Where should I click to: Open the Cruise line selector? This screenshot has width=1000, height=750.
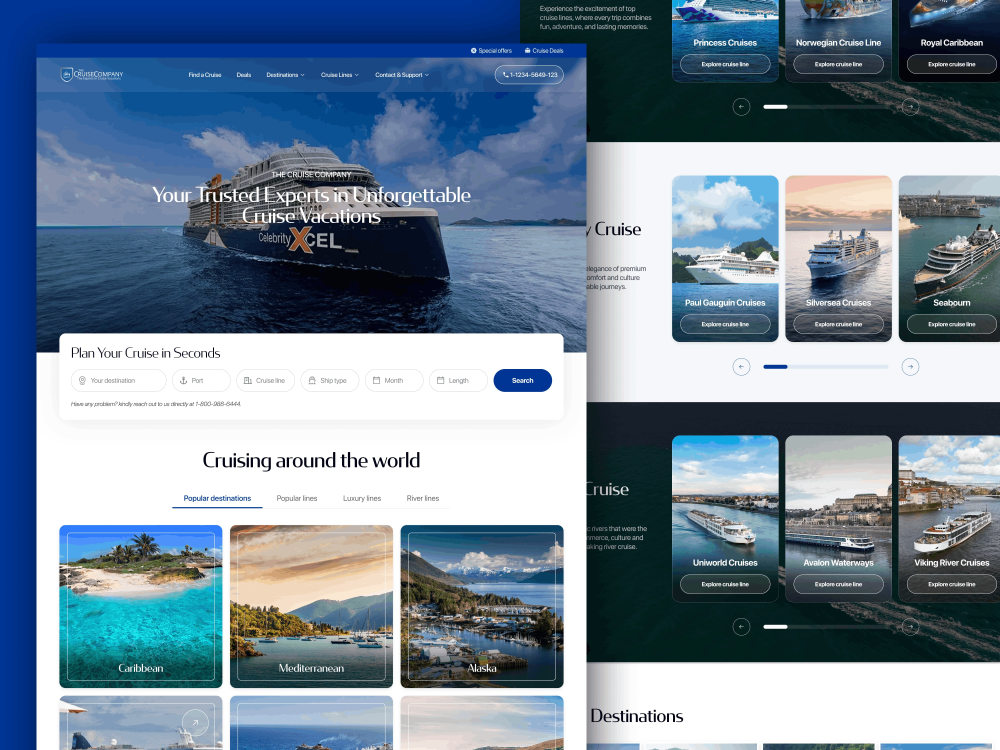[265, 380]
